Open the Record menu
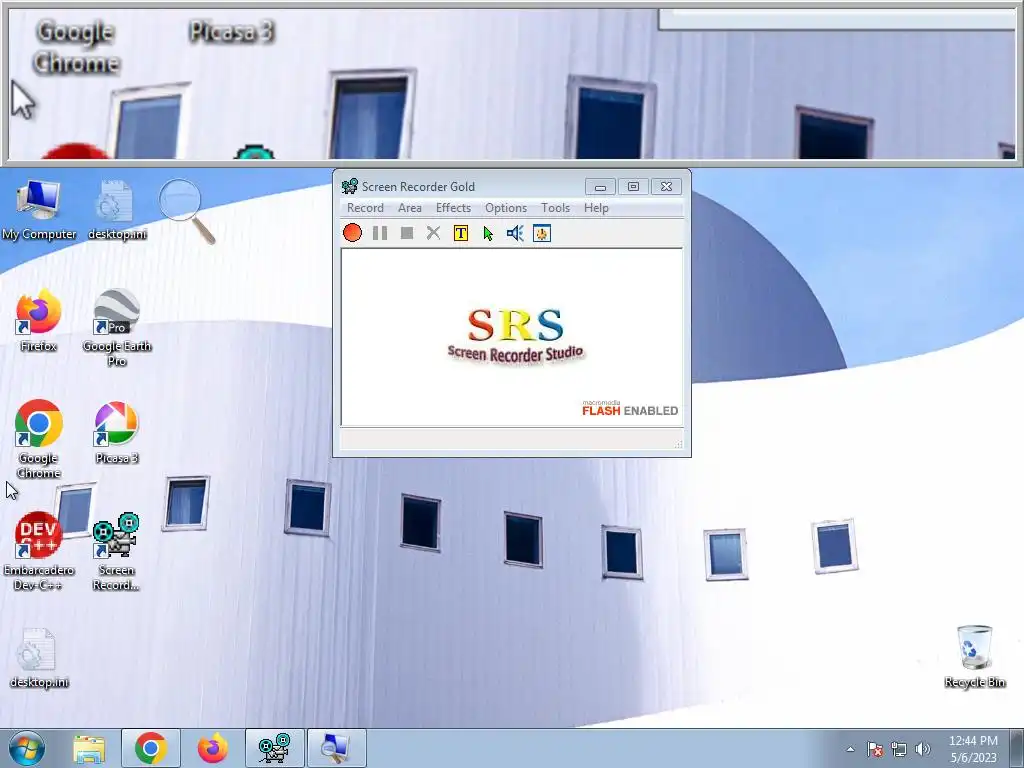Viewport: 1024px width, 768px height. [365, 208]
